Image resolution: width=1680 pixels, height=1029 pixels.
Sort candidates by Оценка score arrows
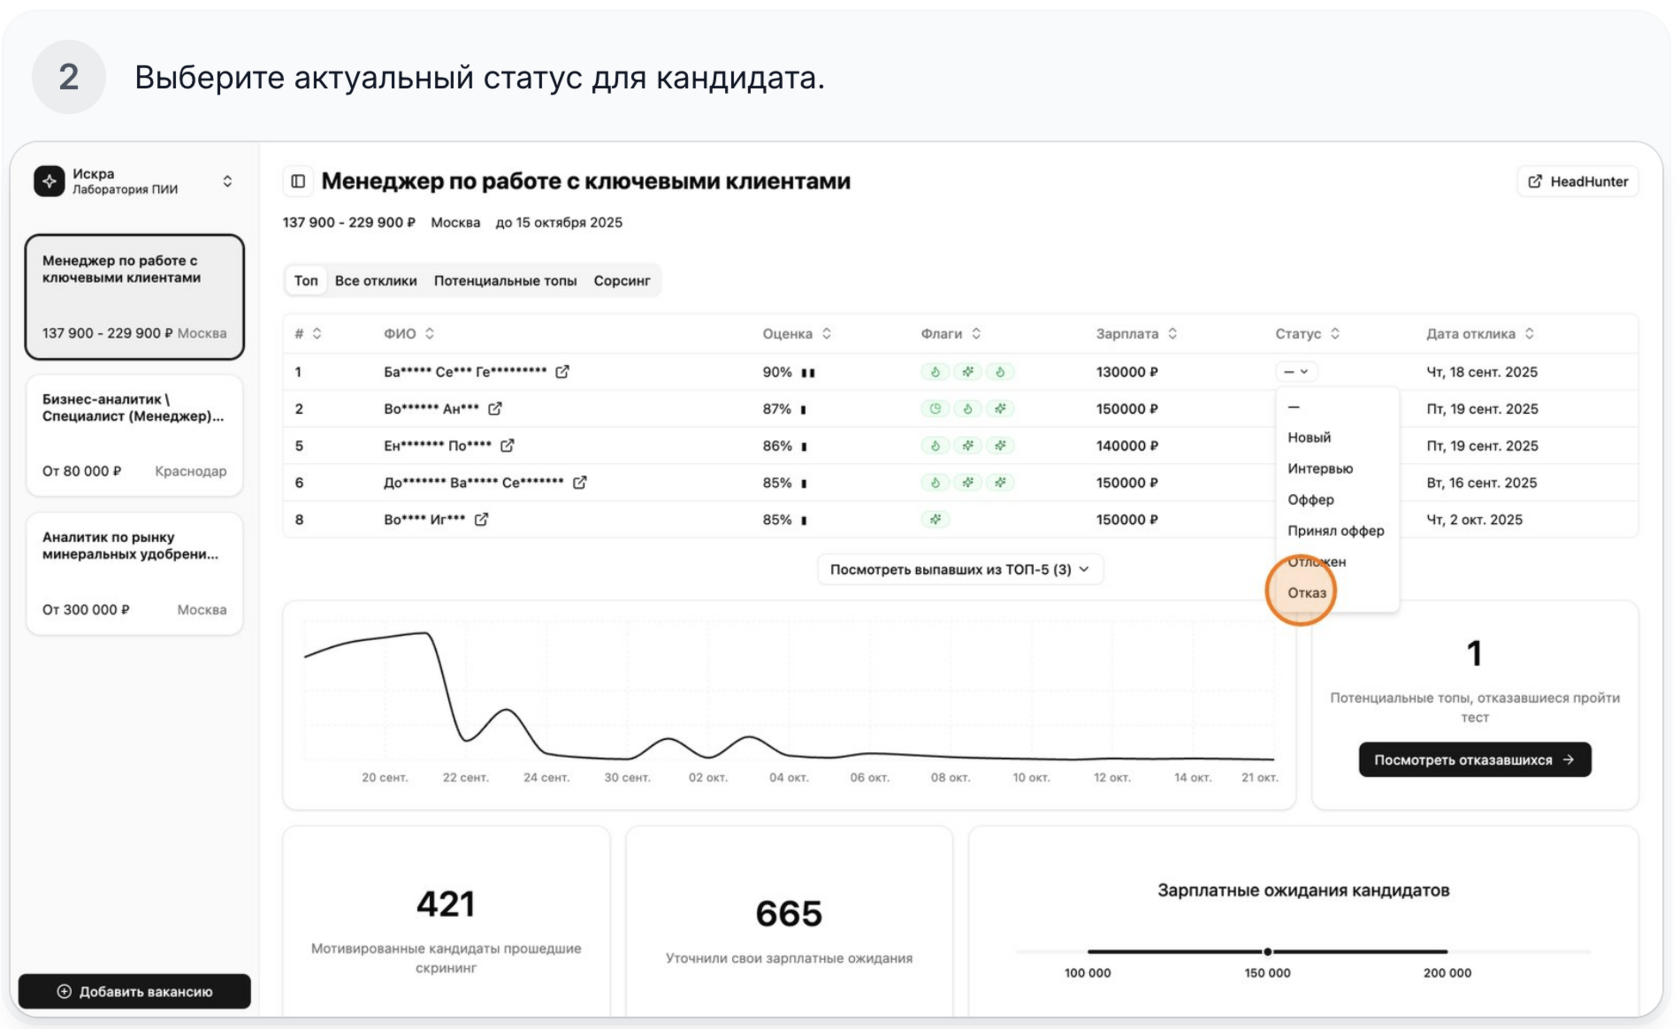click(827, 334)
